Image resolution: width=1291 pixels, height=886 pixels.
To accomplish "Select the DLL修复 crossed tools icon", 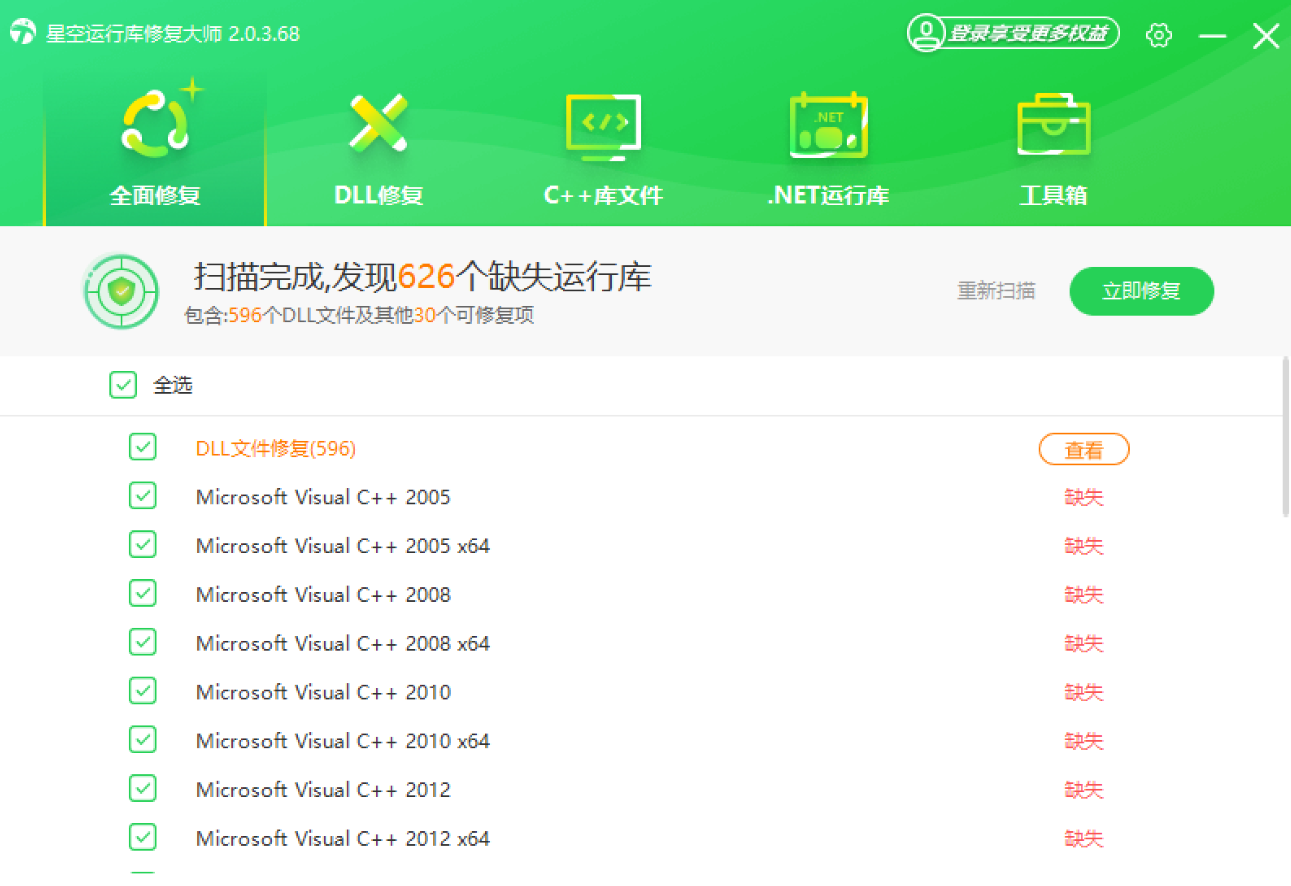I will click(378, 123).
